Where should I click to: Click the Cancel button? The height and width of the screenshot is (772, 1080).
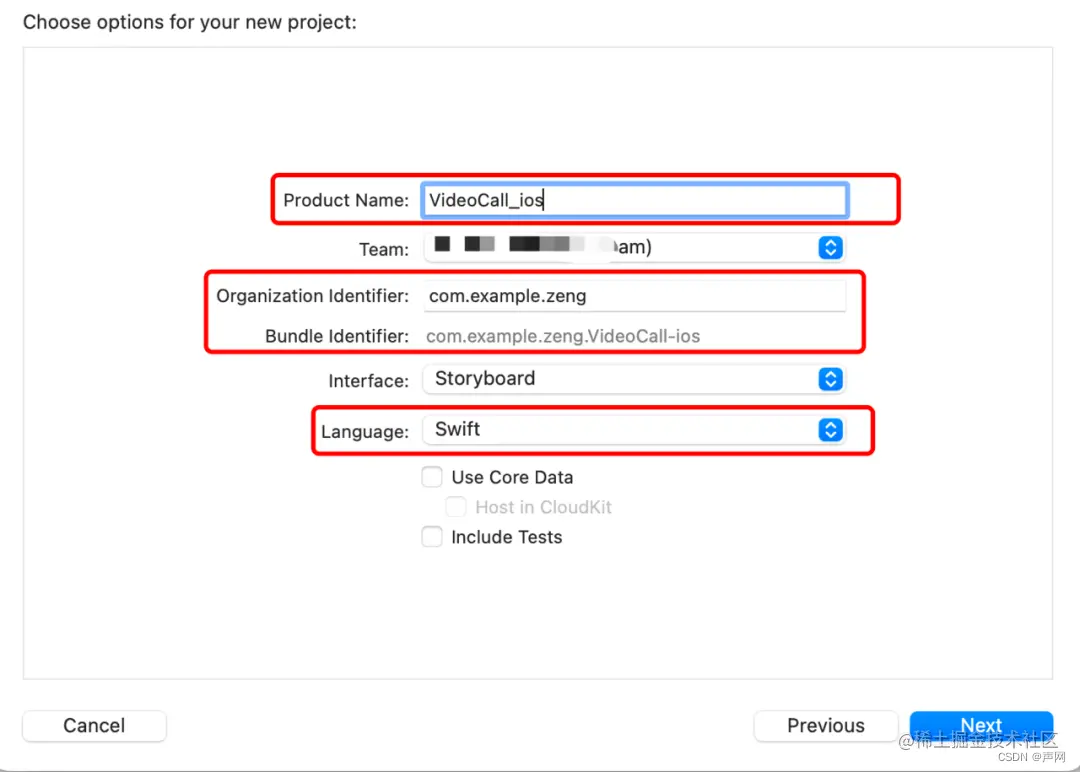click(x=94, y=726)
